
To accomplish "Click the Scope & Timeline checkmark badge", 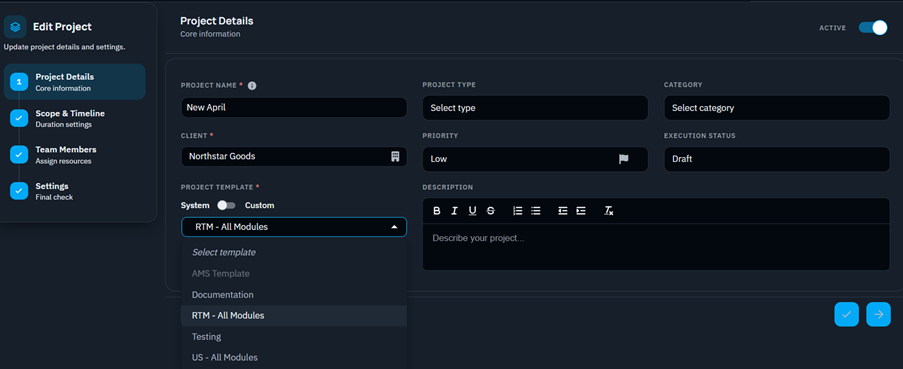I will coord(19,119).
